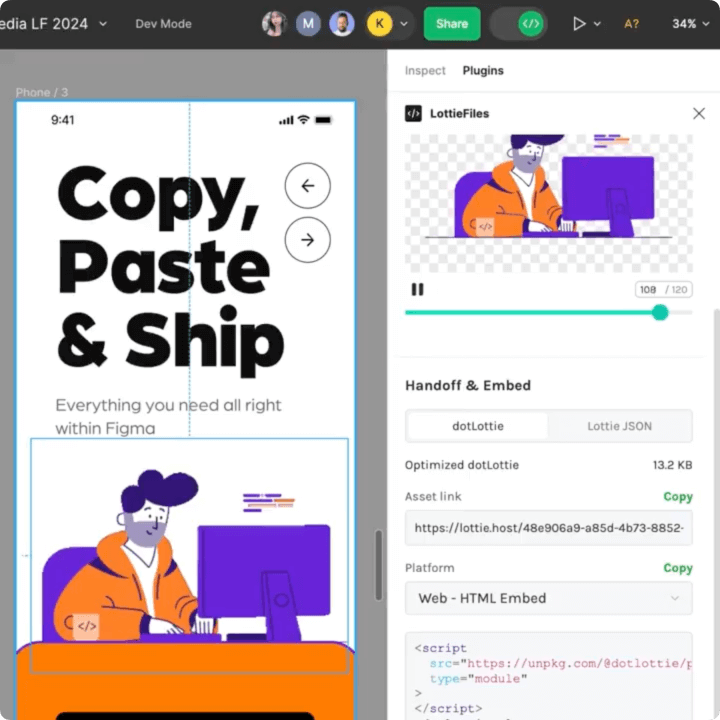
Task: Click the animation frame progress slider
Action: tap(548, 313)
